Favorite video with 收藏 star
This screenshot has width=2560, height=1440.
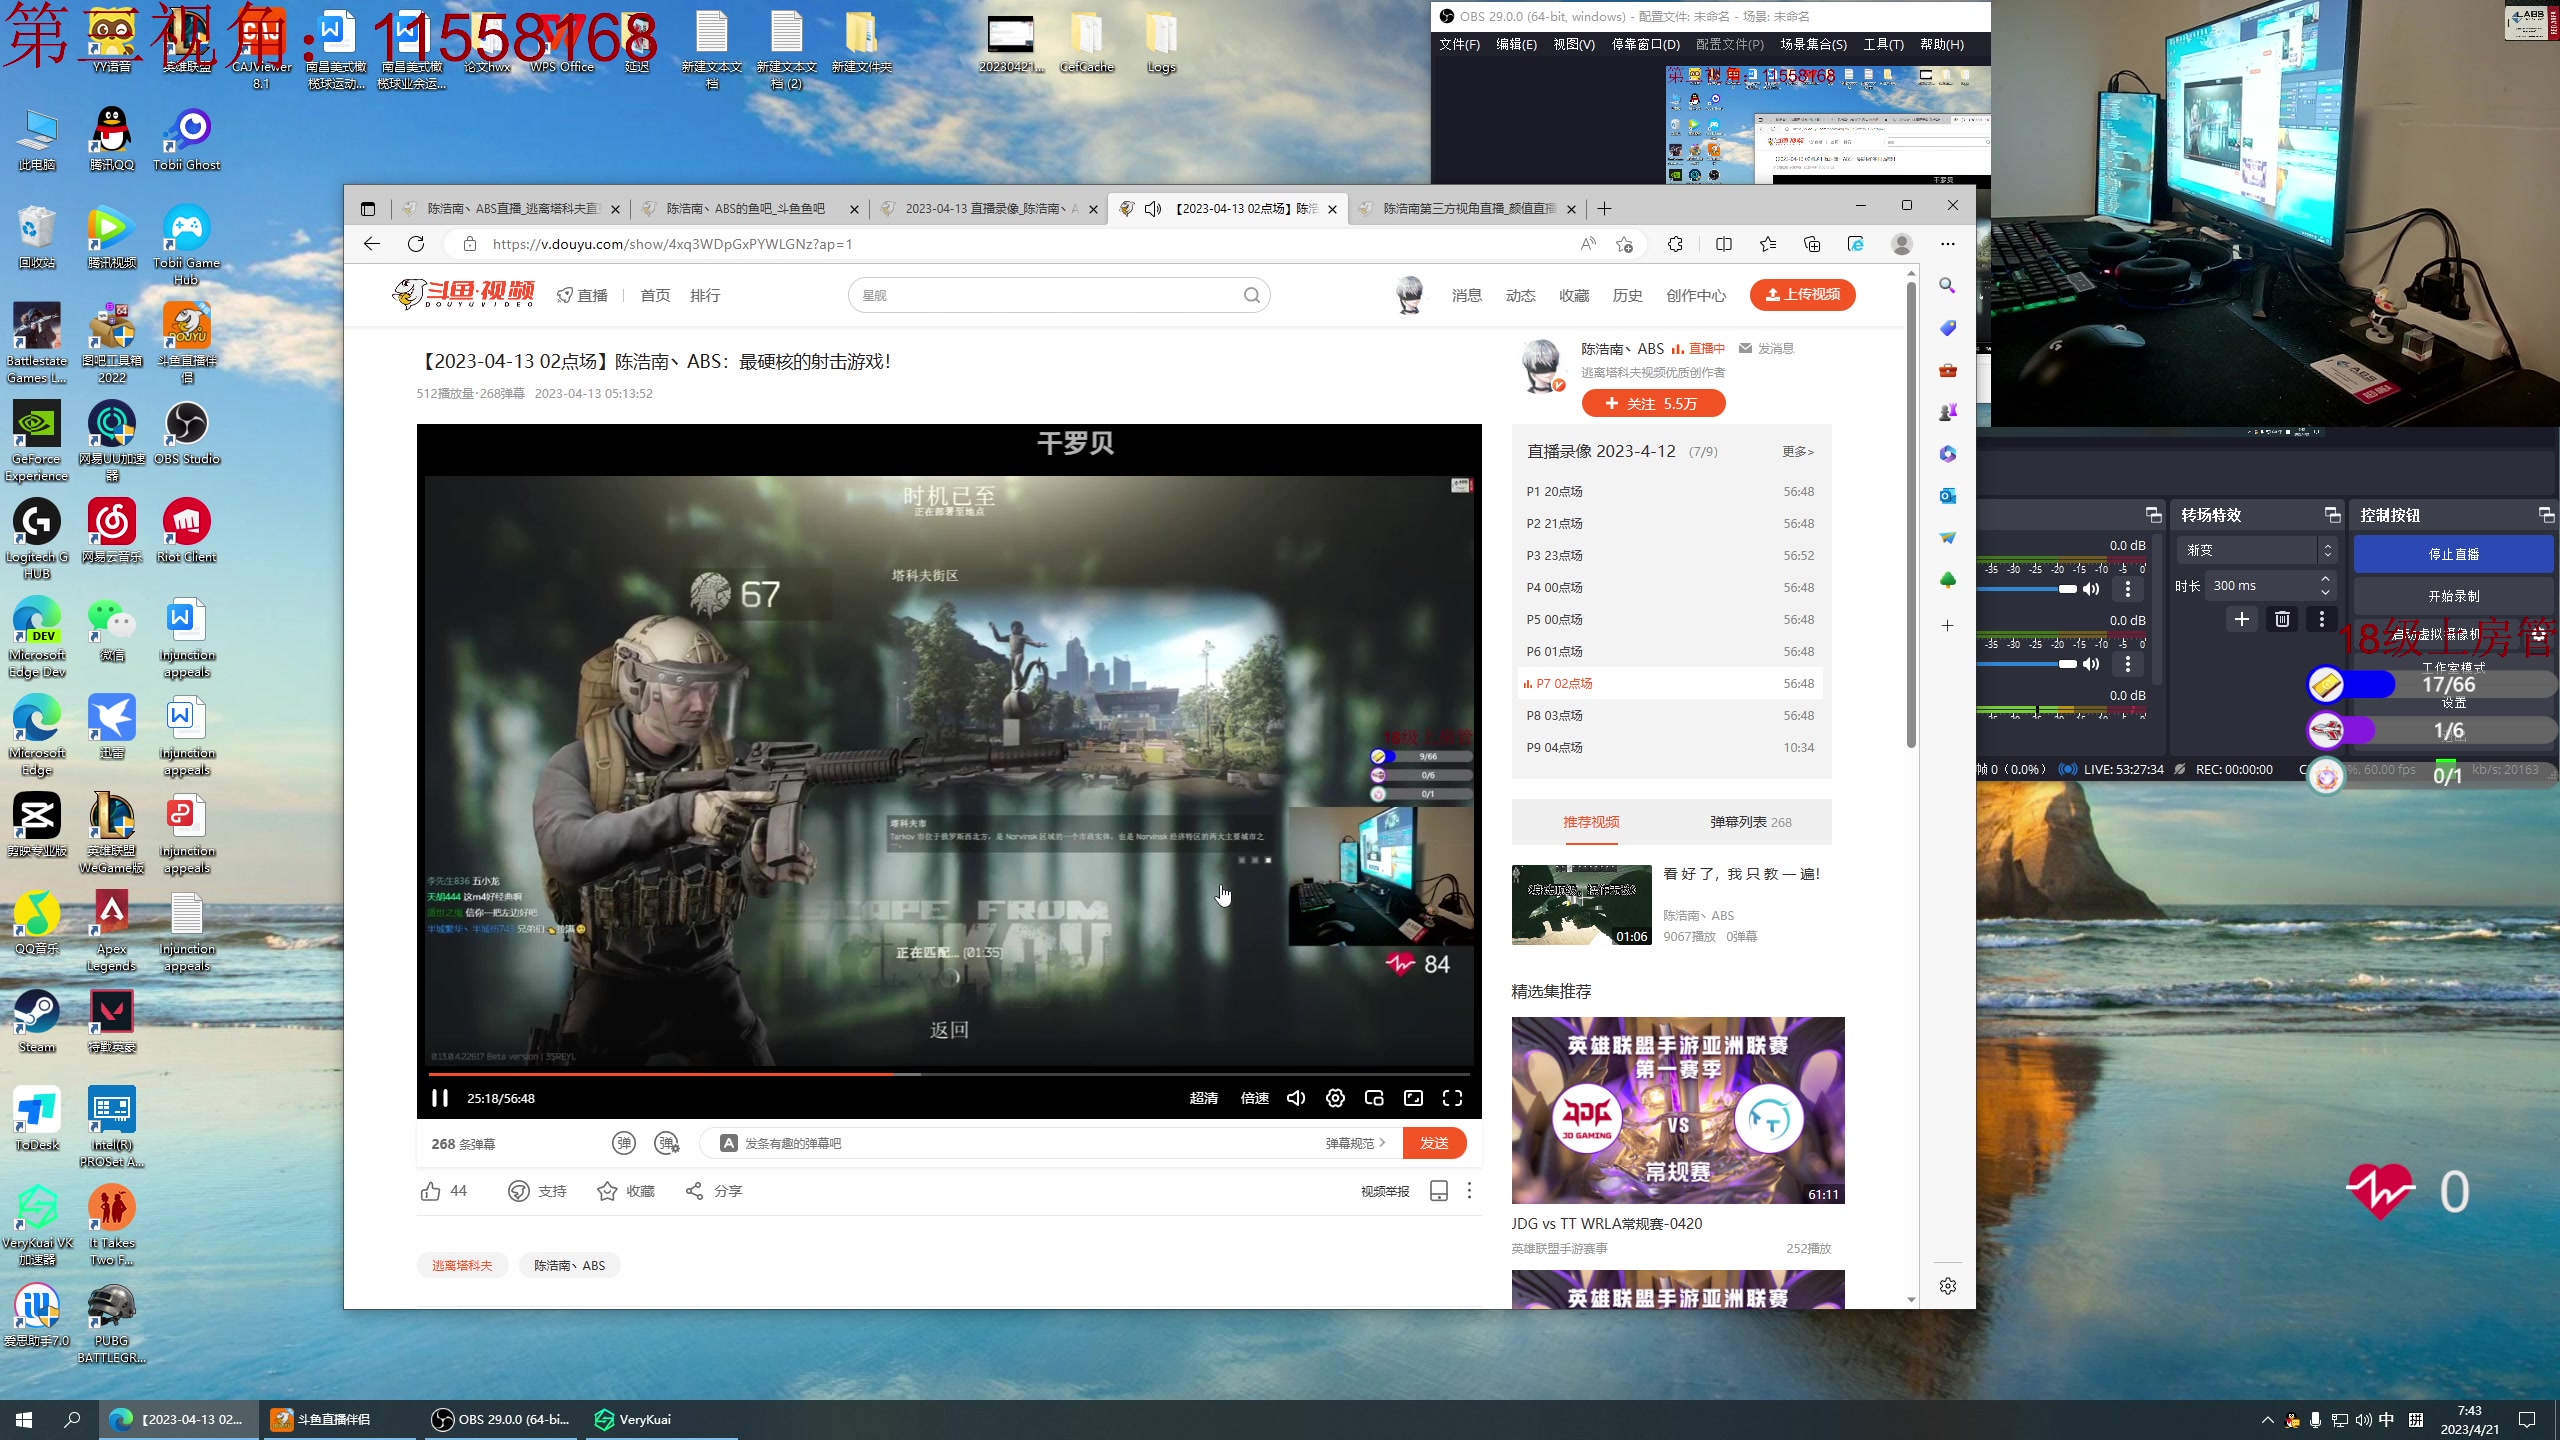pyautogui.click(x=607, y=1191)
